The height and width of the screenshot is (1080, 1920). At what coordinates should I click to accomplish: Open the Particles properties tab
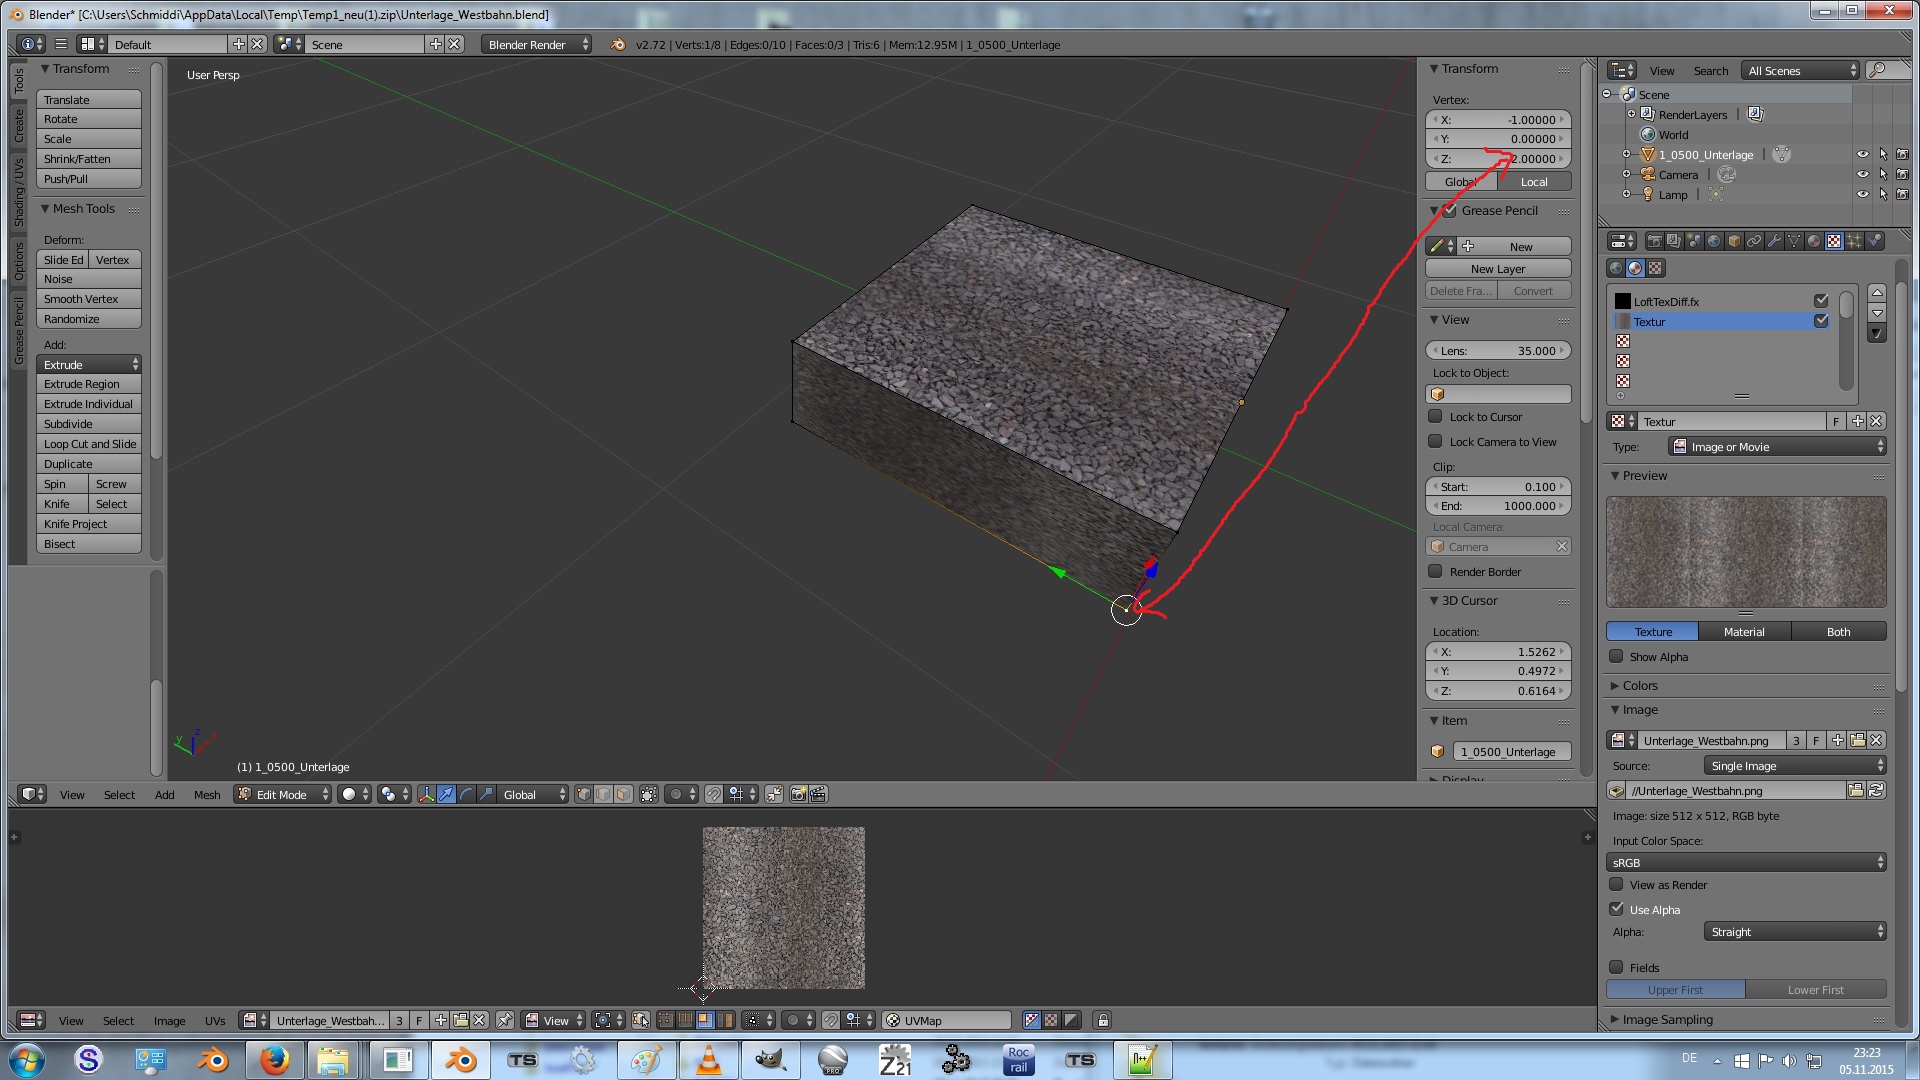[x=1854, y=241]
